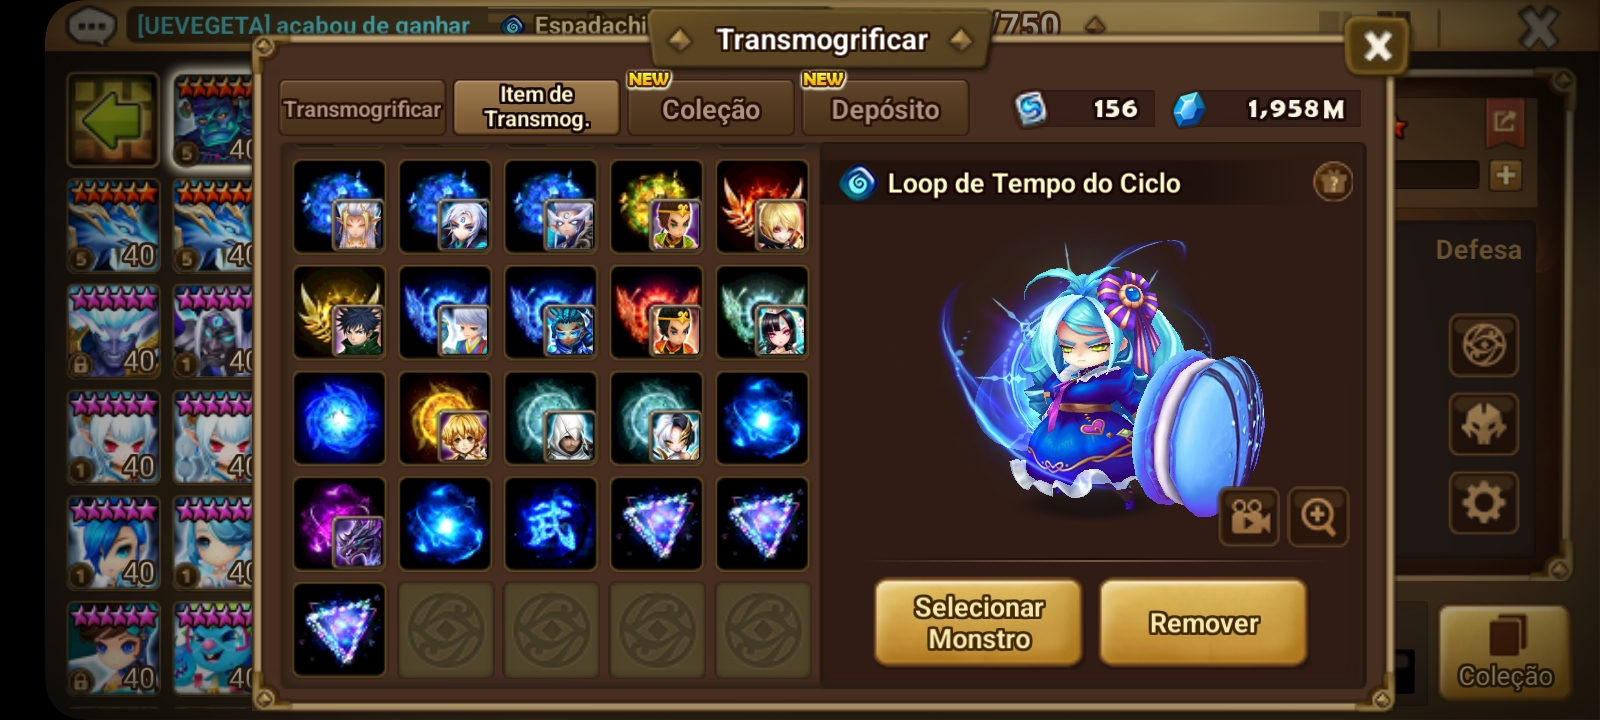Open the Coleção tab
The width and height of the screenshot is (1600, 720).
(x=711, y=109)
